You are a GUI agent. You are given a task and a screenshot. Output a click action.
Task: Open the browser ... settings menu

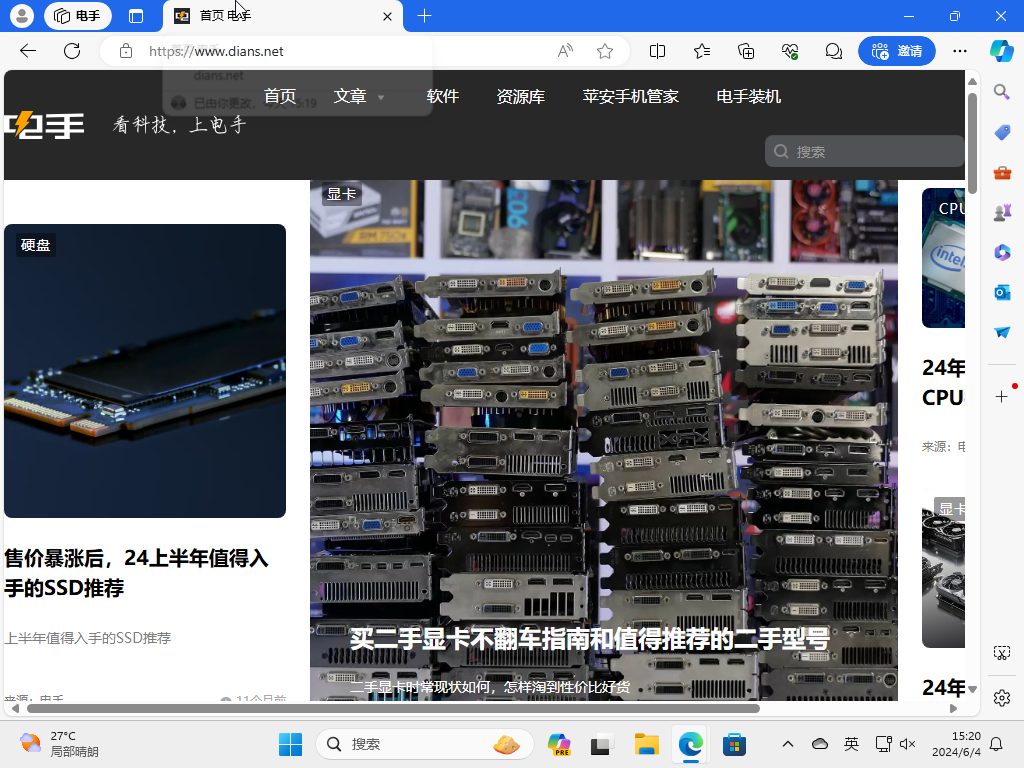point(960,51)
